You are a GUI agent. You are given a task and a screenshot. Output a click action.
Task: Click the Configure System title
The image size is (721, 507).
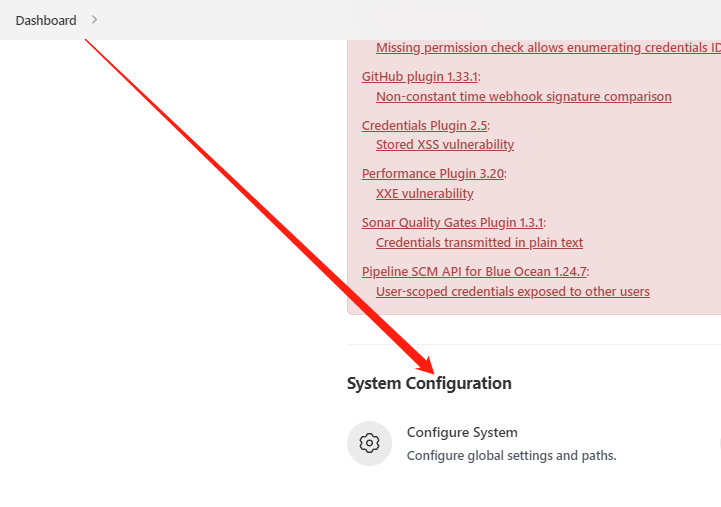coord(462,433)
